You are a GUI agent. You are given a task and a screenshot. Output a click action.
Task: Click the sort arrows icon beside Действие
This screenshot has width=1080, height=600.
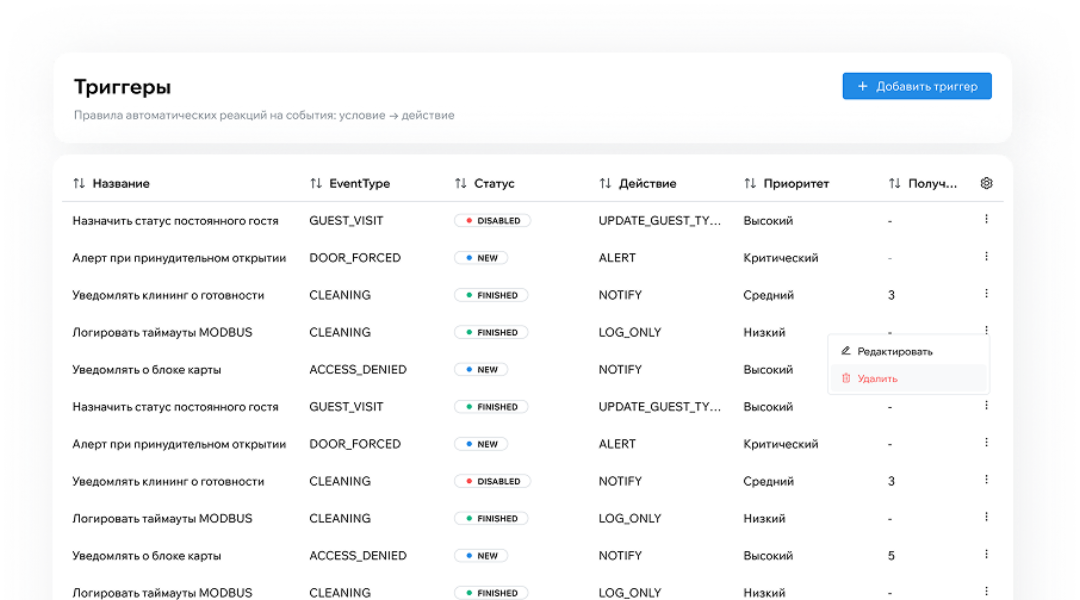pyautogui.click(x=605, y=184)
